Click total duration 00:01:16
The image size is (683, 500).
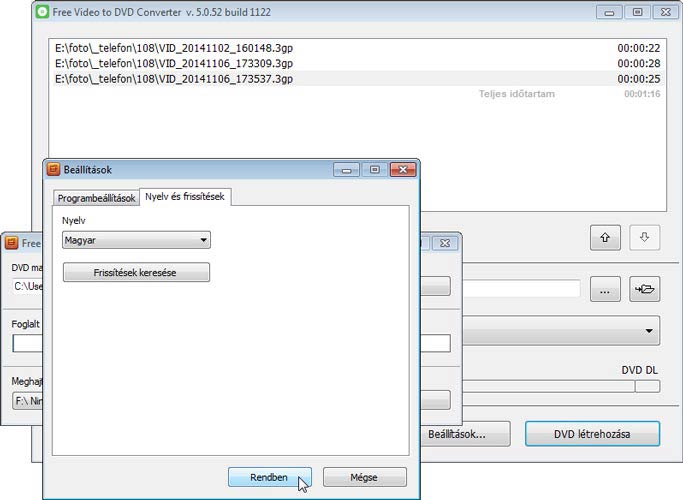(642, 94)
